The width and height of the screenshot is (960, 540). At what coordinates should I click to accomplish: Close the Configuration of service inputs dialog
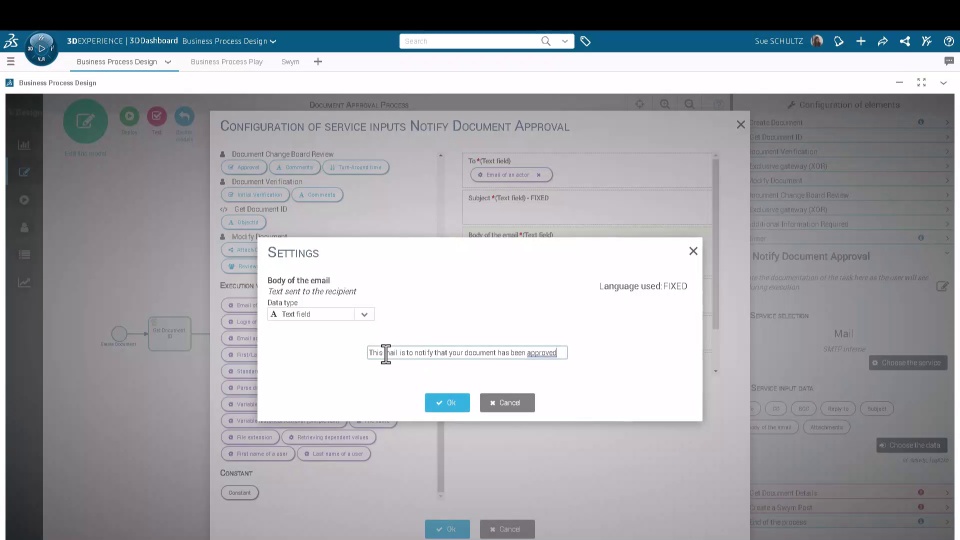coord(741,124)
